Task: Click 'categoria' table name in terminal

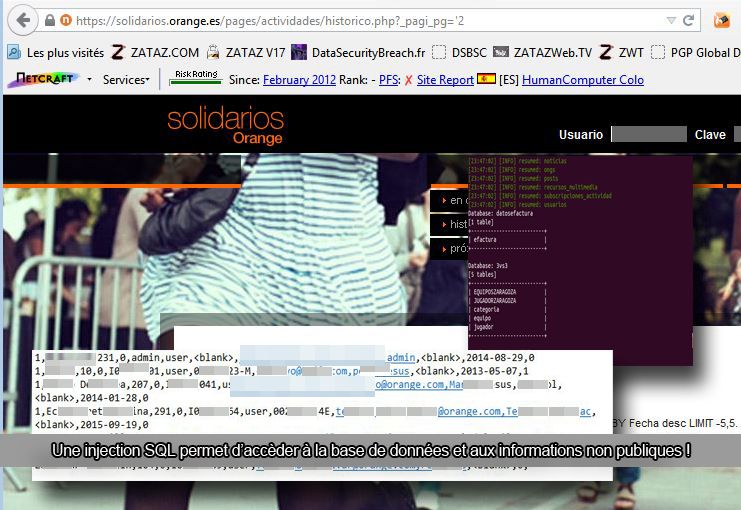Action: point(486,310)
